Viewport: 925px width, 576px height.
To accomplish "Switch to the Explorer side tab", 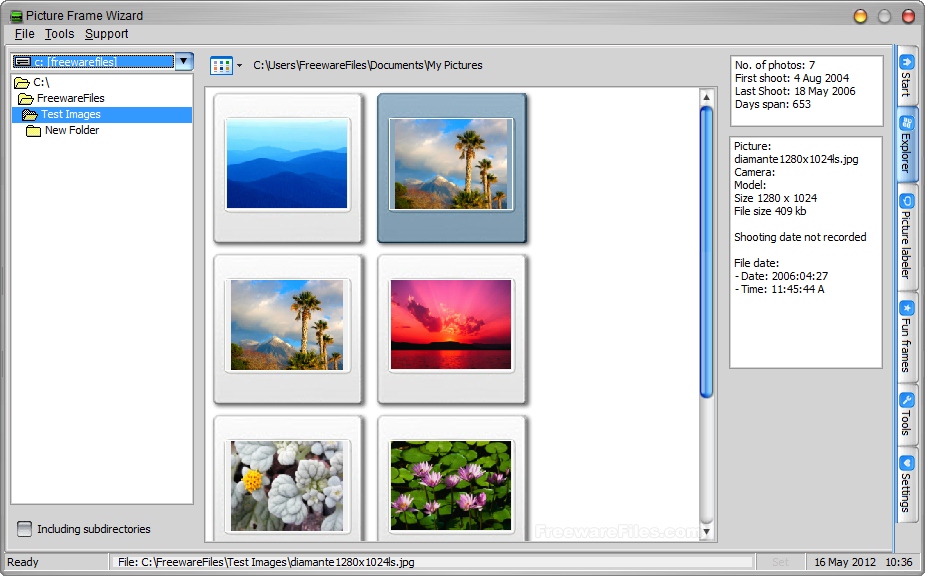I will coord(906,146).
